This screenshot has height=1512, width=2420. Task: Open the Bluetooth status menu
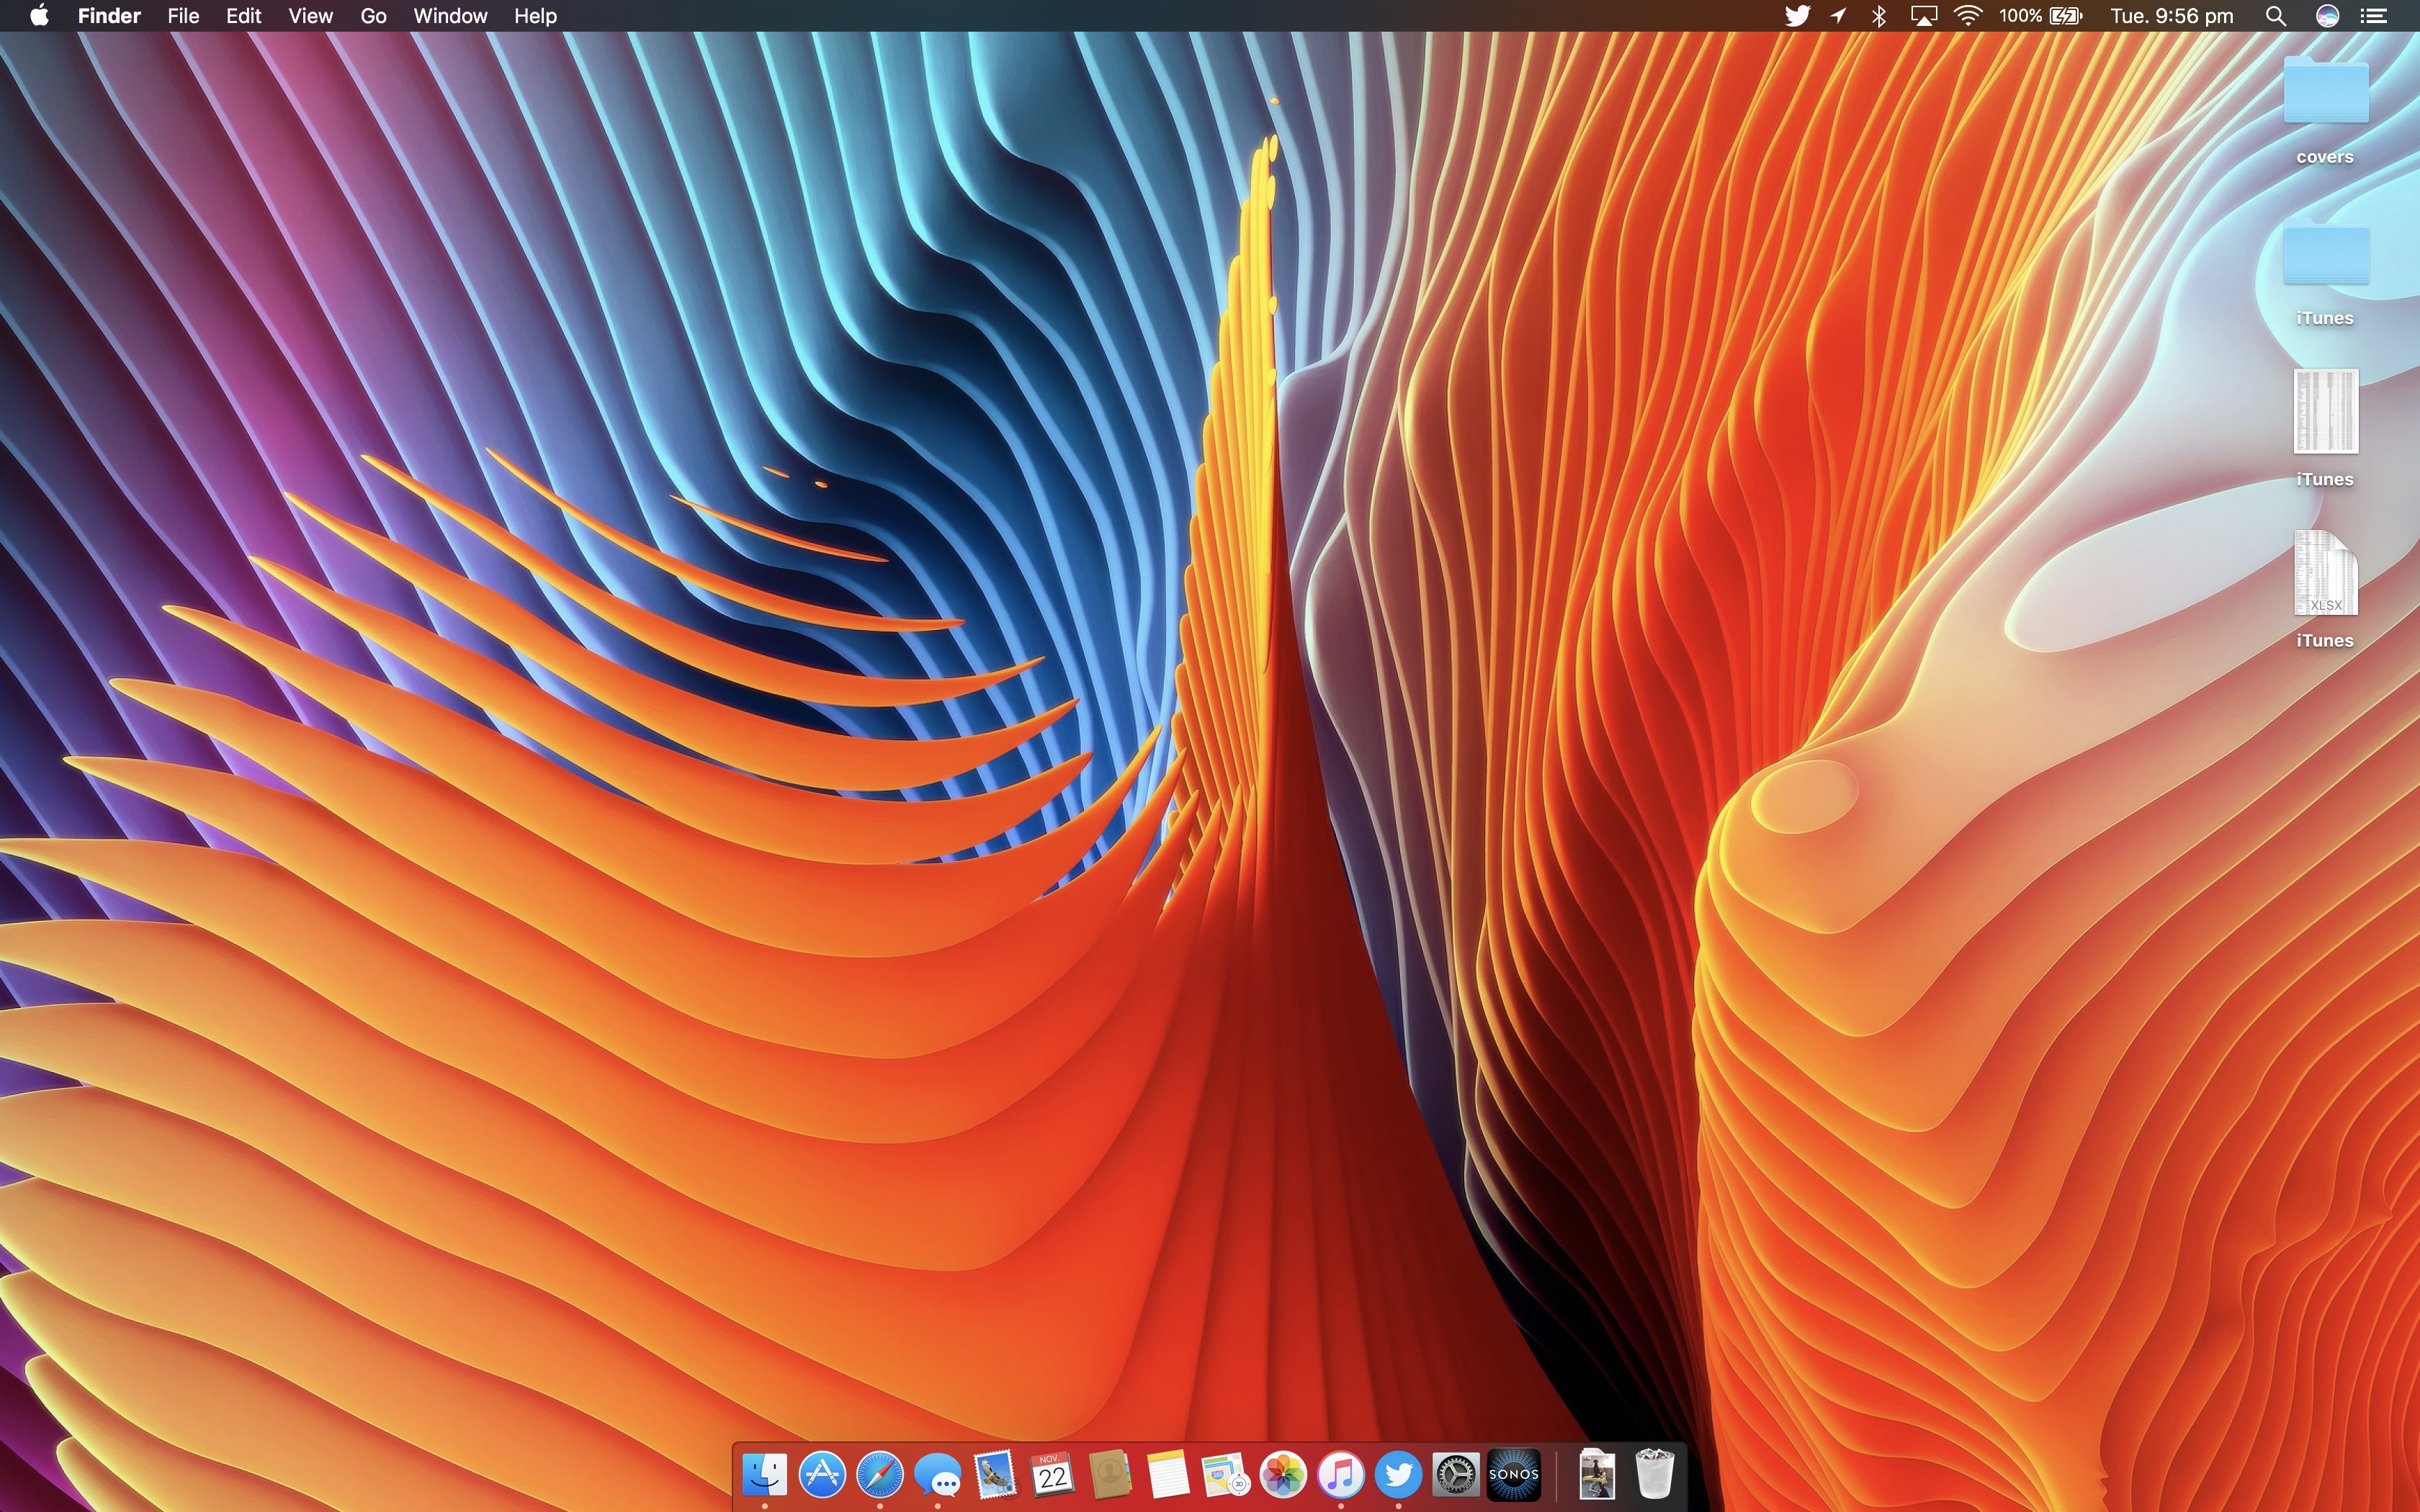(1879, 16)
